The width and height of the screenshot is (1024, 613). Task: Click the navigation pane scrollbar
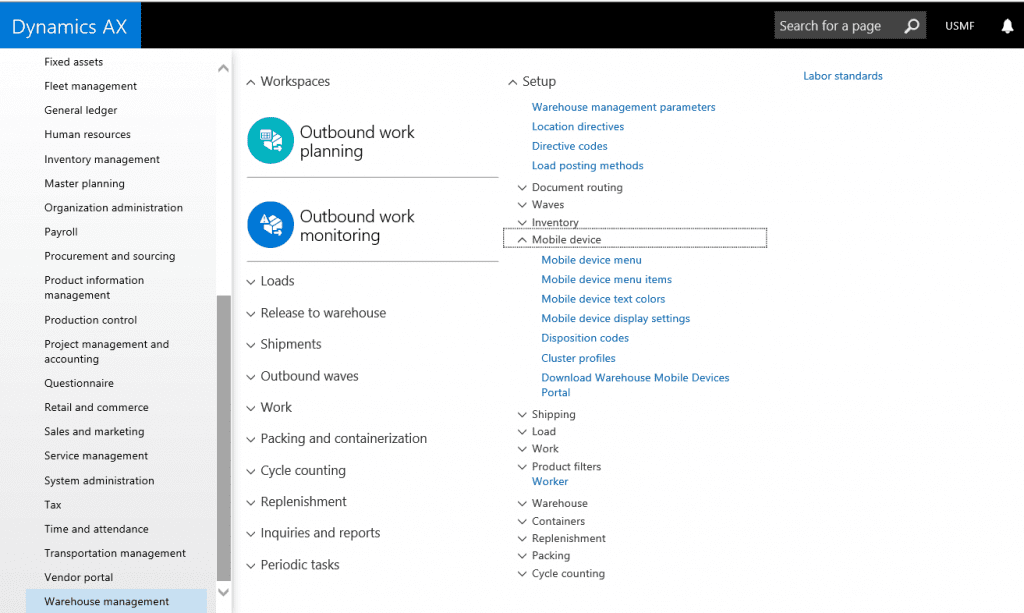click(223, 430)
